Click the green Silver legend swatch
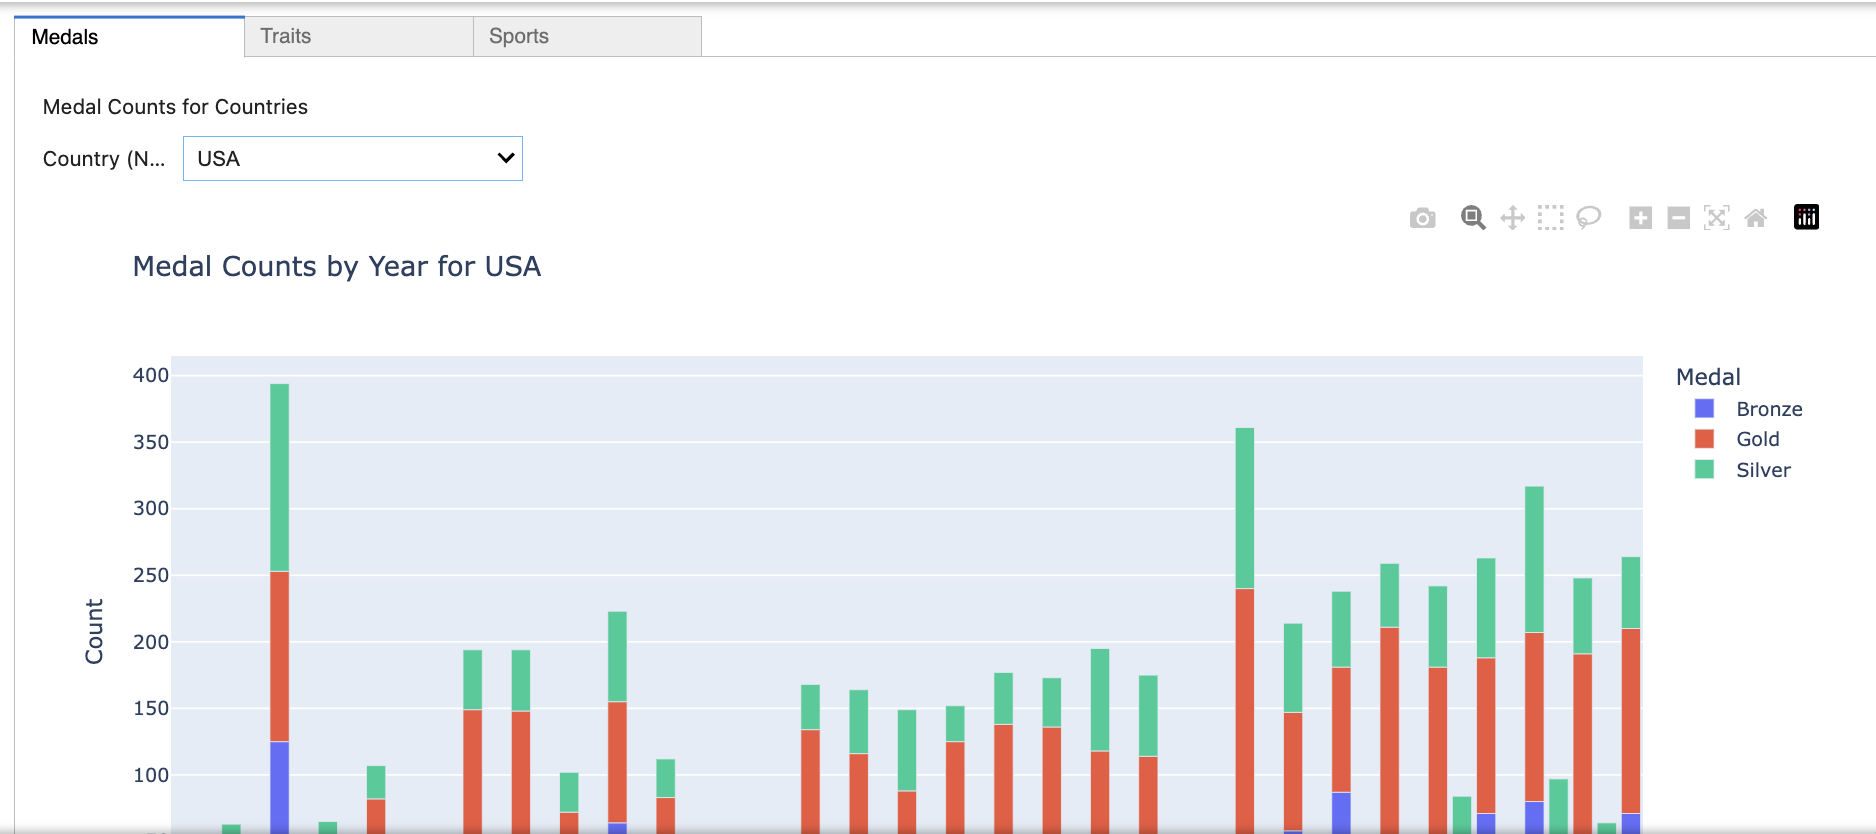Viewport: 1876px width, 834px height. point(1705,470)
